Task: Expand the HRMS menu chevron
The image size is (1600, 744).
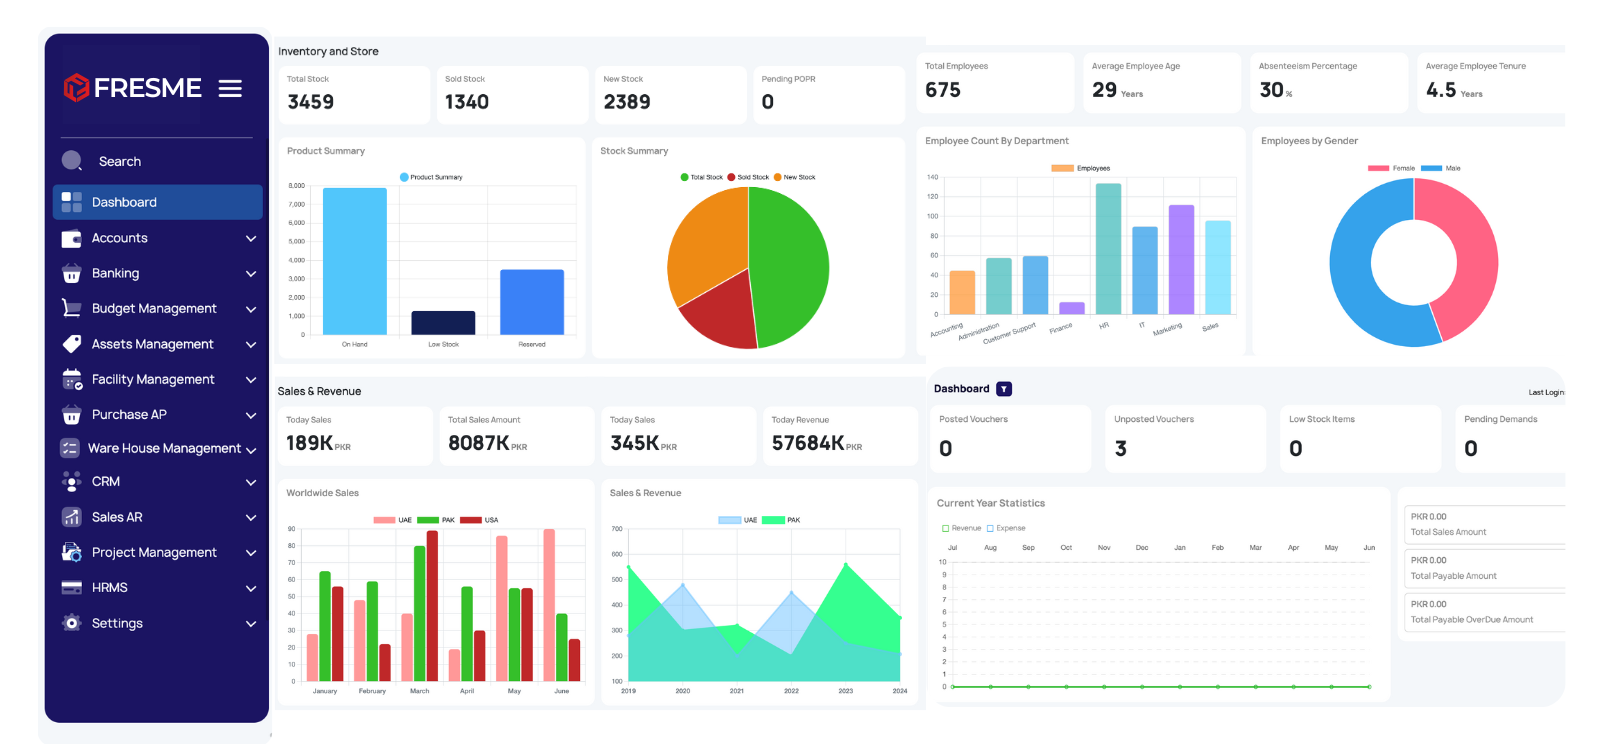Action: [x=251, y=588]
